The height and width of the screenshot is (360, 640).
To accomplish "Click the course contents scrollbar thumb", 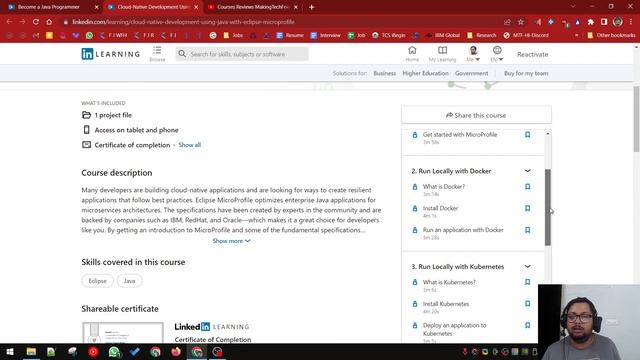I will [548, 207].
